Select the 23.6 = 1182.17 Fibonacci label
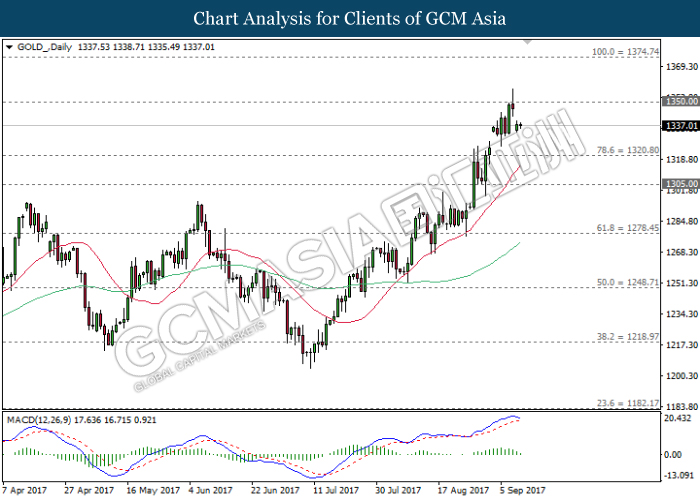 [x=624, y=402]
